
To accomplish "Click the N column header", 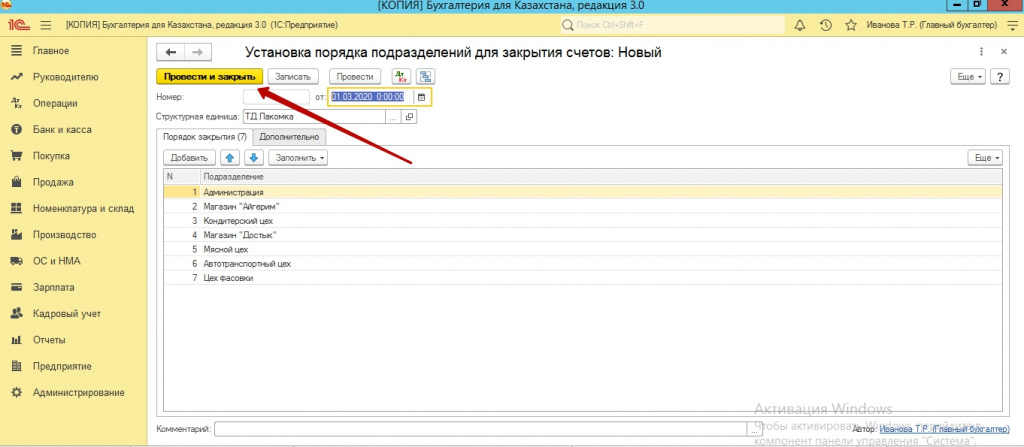I will click(182, 177).
